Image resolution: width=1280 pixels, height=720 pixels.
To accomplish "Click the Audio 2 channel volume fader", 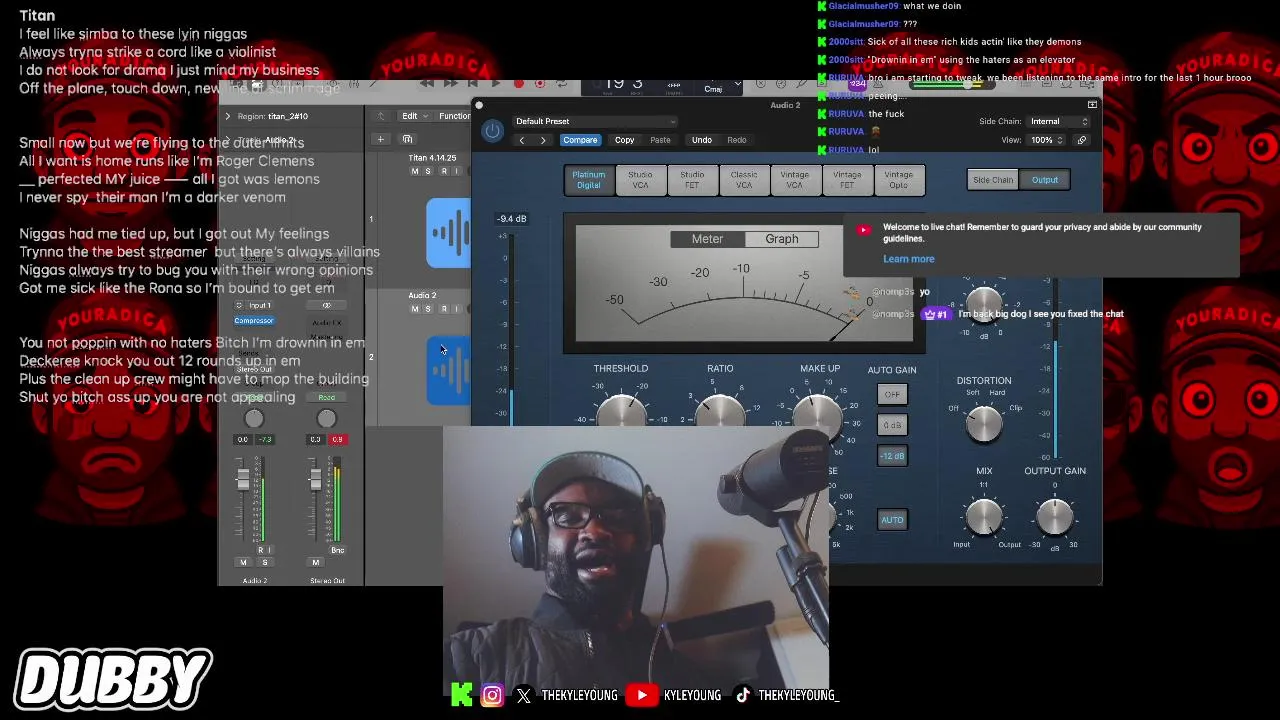I will [x=242, y=481].
